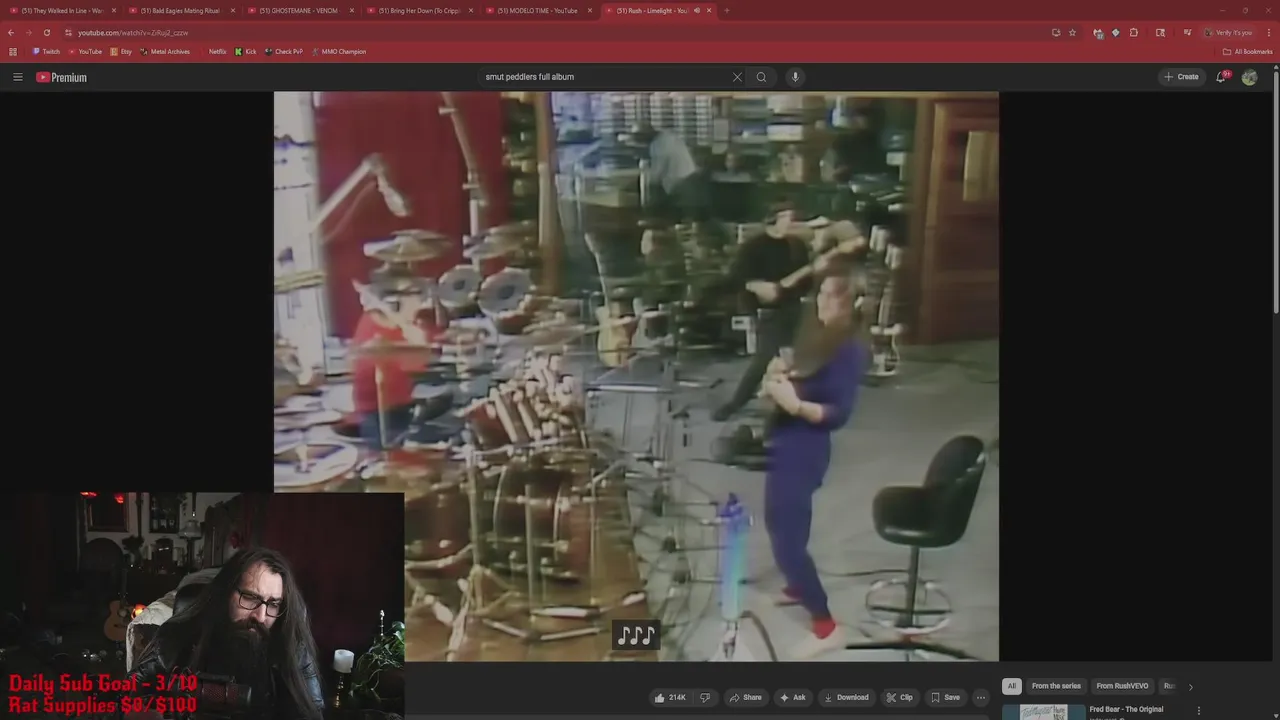Image resolution: width=1280 pixels, height=720 pixels.
Task: Open All Bookmarks folder
Action: click(1248, 51)
